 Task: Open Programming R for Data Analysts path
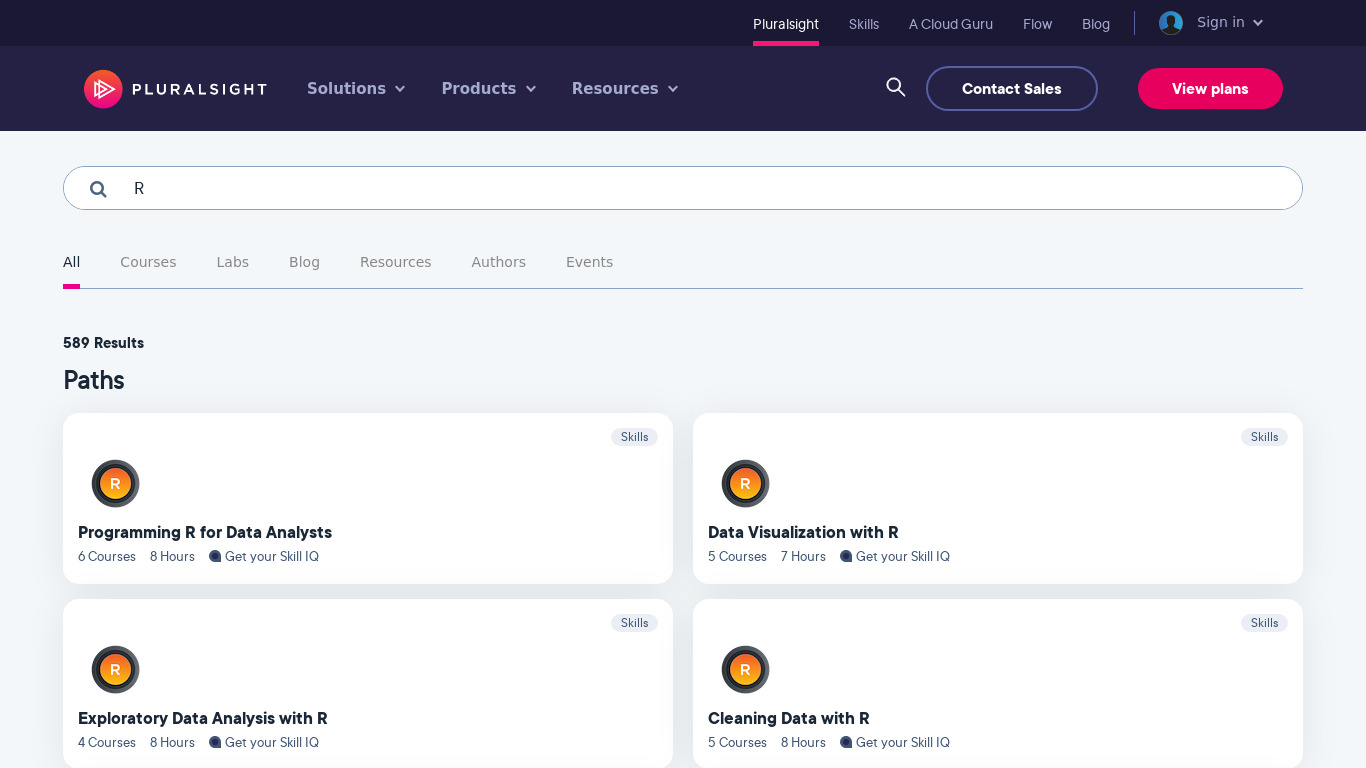[205, 533]
